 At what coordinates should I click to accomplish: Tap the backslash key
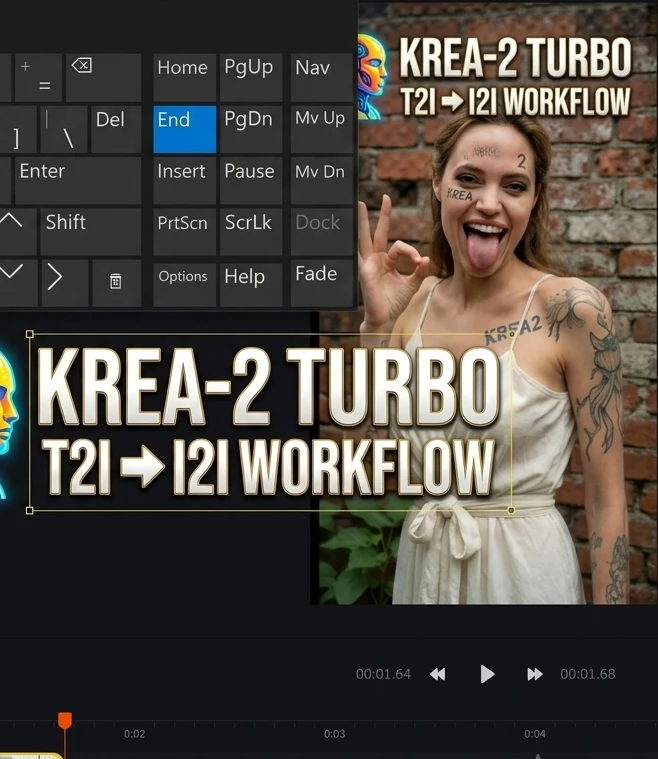[64, 129]
